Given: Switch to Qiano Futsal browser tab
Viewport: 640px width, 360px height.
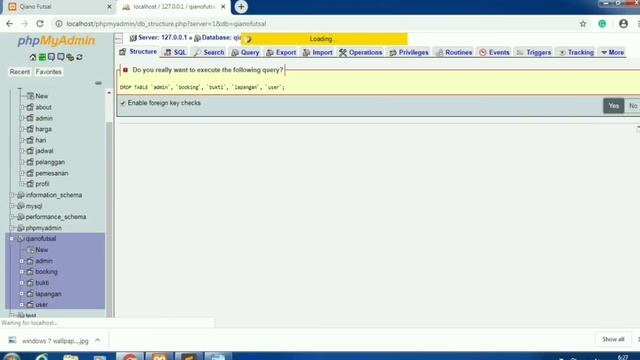Looking at the screenshot, I should point(57,7).
